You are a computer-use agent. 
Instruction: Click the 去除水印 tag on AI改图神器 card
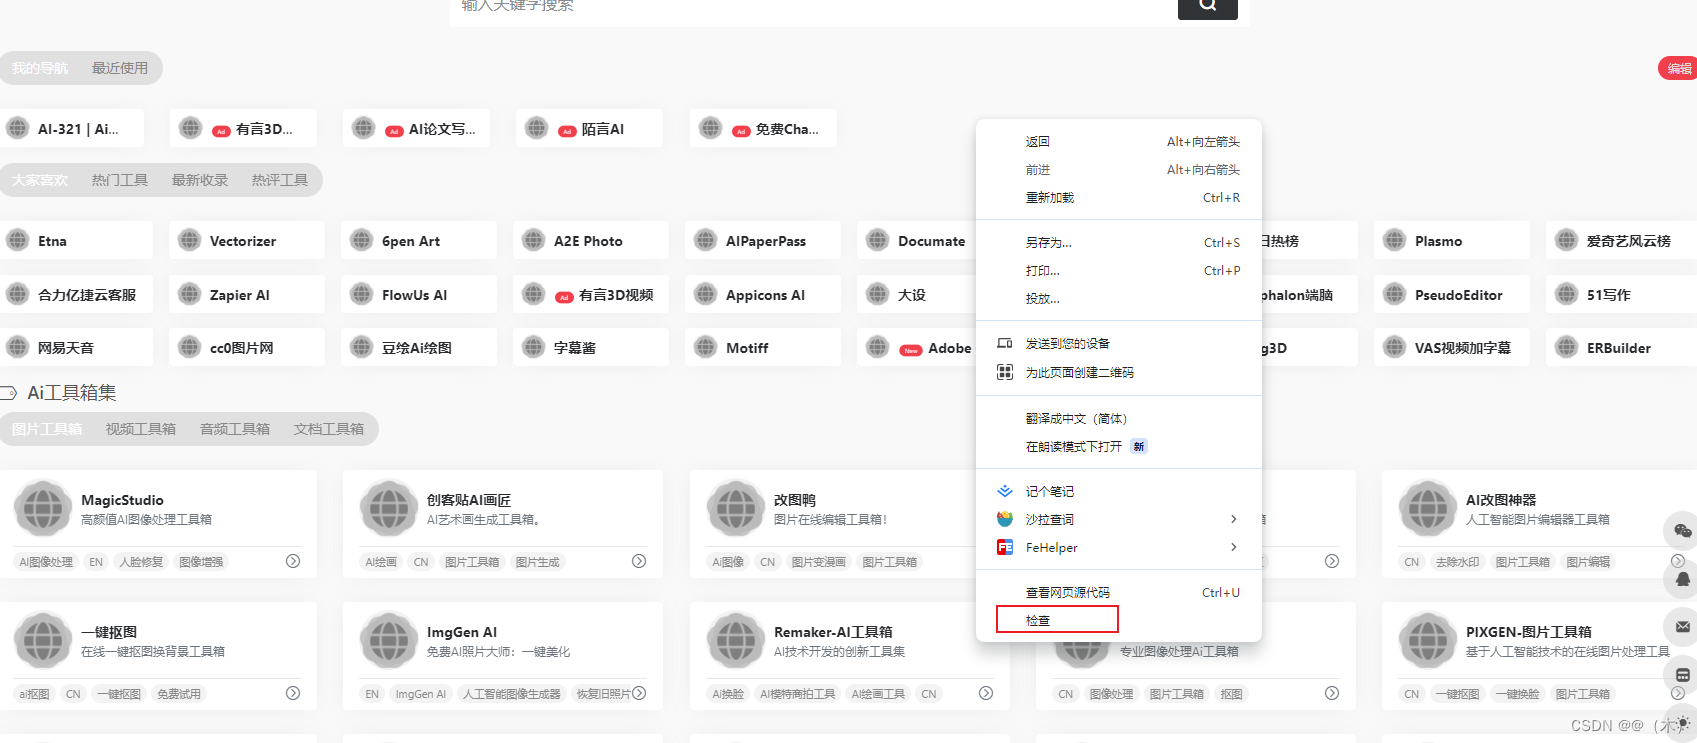pos(1457,562)
